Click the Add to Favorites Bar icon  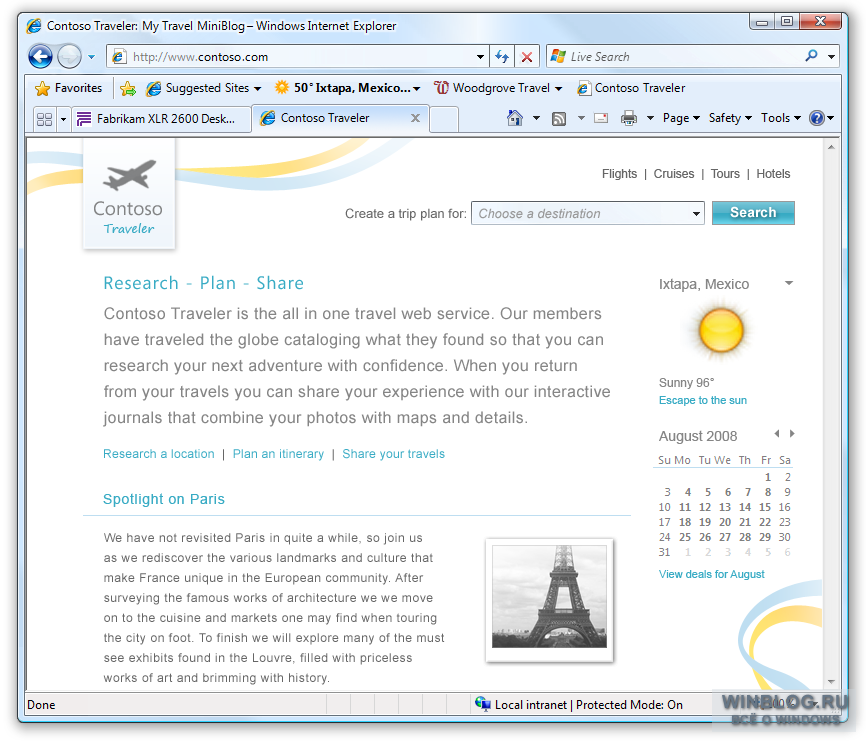point(128,88)
